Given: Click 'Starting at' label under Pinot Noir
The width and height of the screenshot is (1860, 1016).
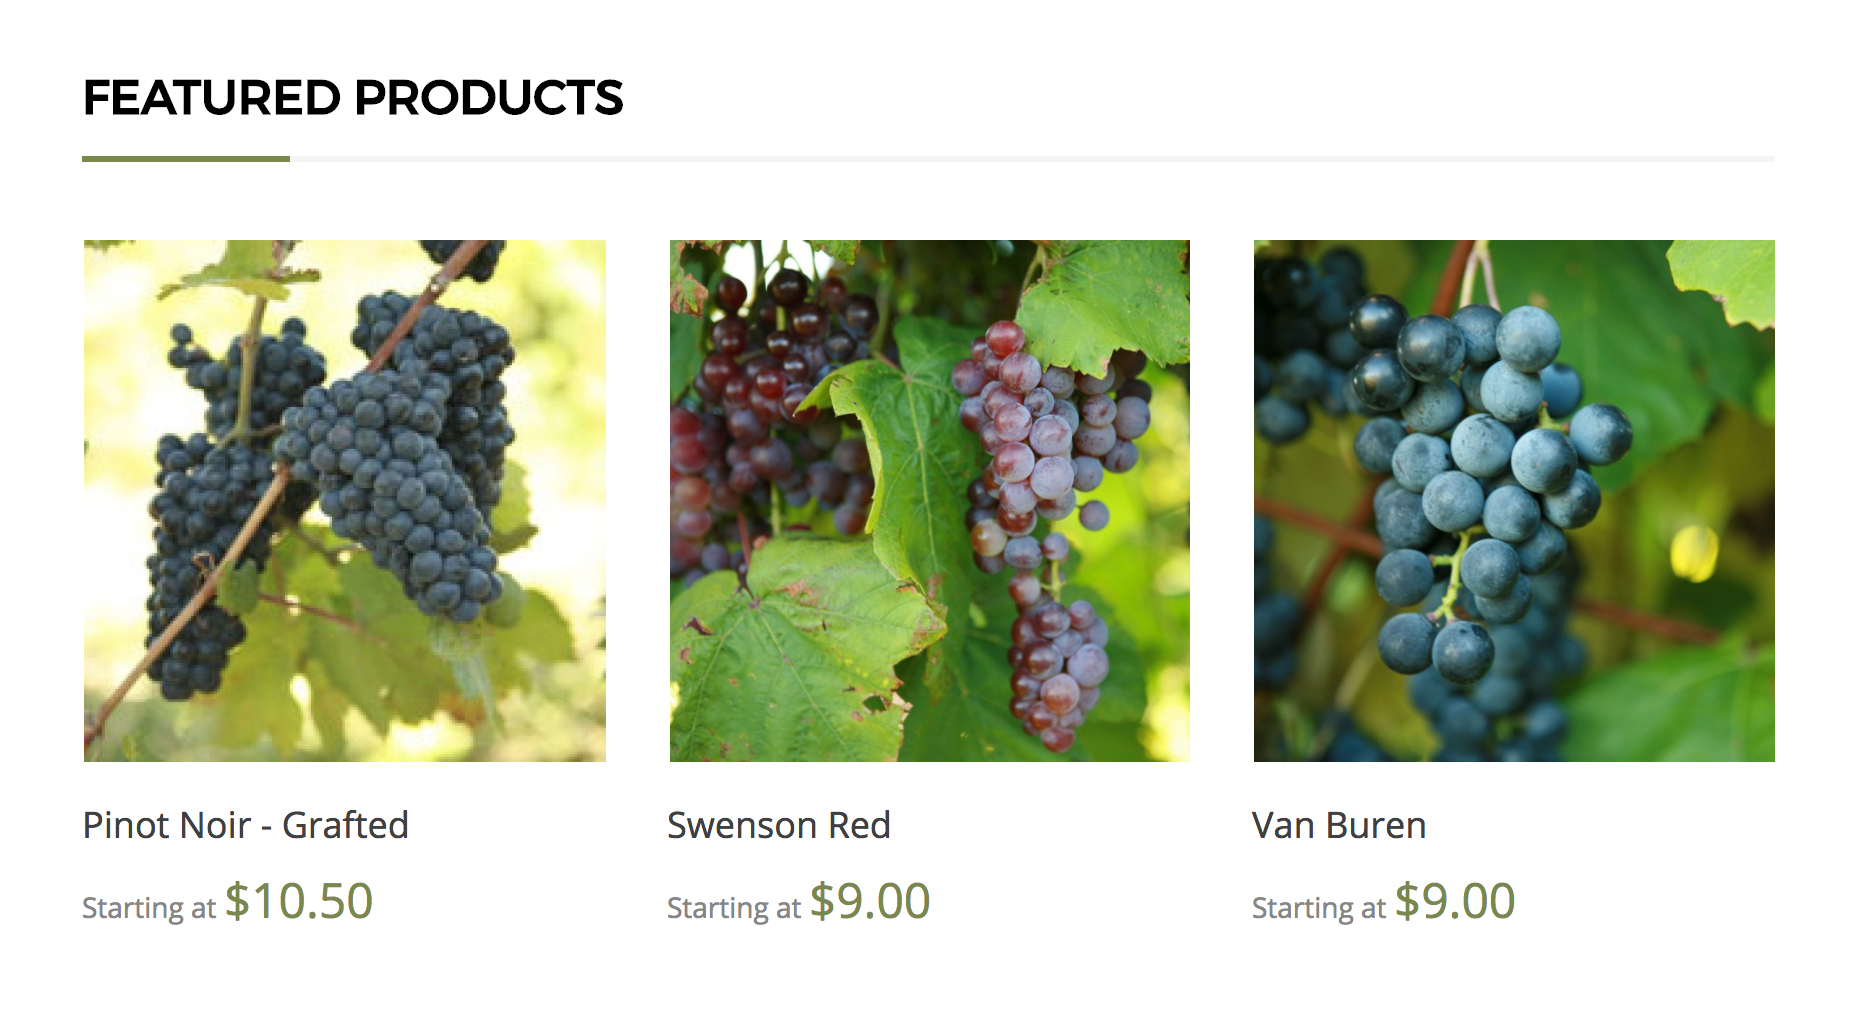Looking at the screenshot, I should pos(149,908).
